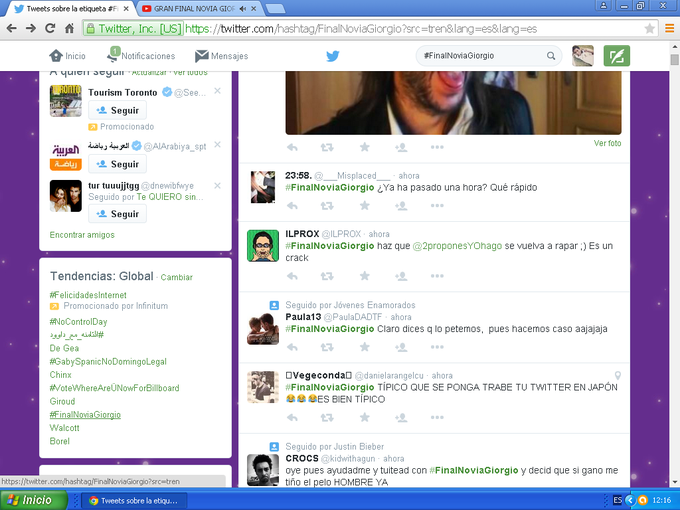Follow user icon on ILPROX tweet
The width and height of the screenshot is (680, 510).
click(401, 276)
